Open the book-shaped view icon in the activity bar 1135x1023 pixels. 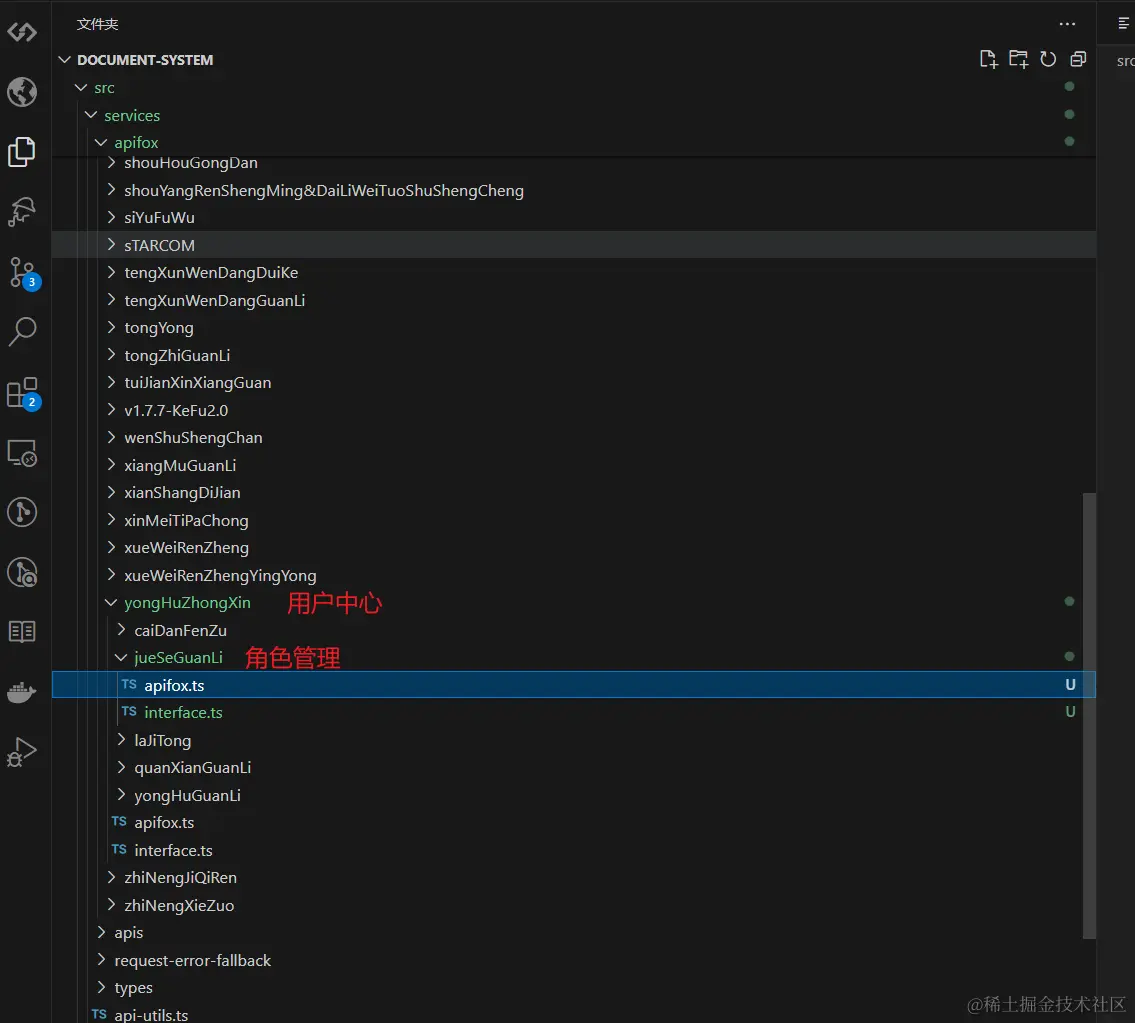click(x=22, y=631)
